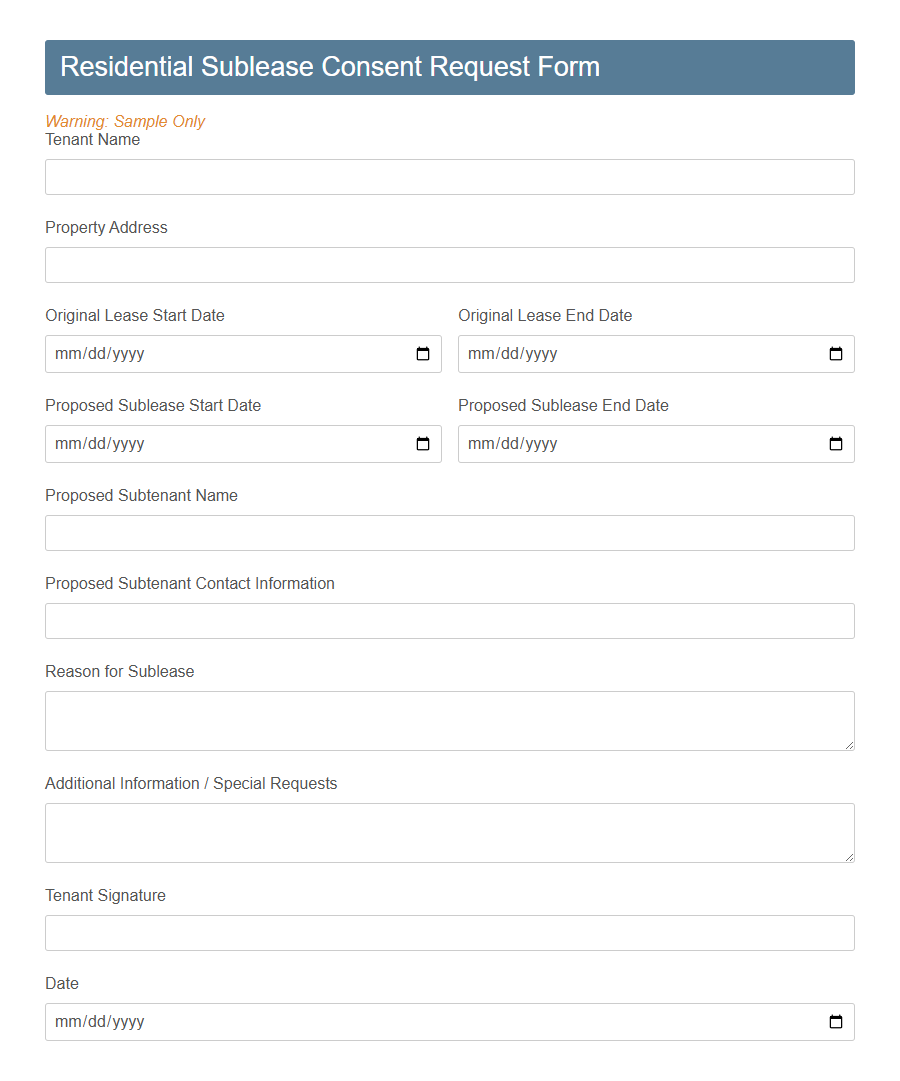900x1081 pixels.
Task: Open the Proposed Sublease End Date calendar picker
Action: [x=836, y=443]
